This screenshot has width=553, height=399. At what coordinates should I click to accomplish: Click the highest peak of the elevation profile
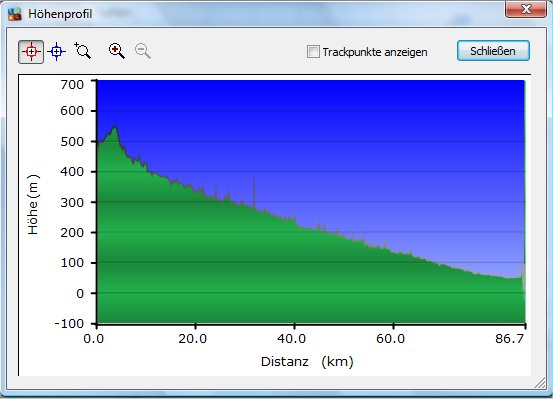(115, 126)
